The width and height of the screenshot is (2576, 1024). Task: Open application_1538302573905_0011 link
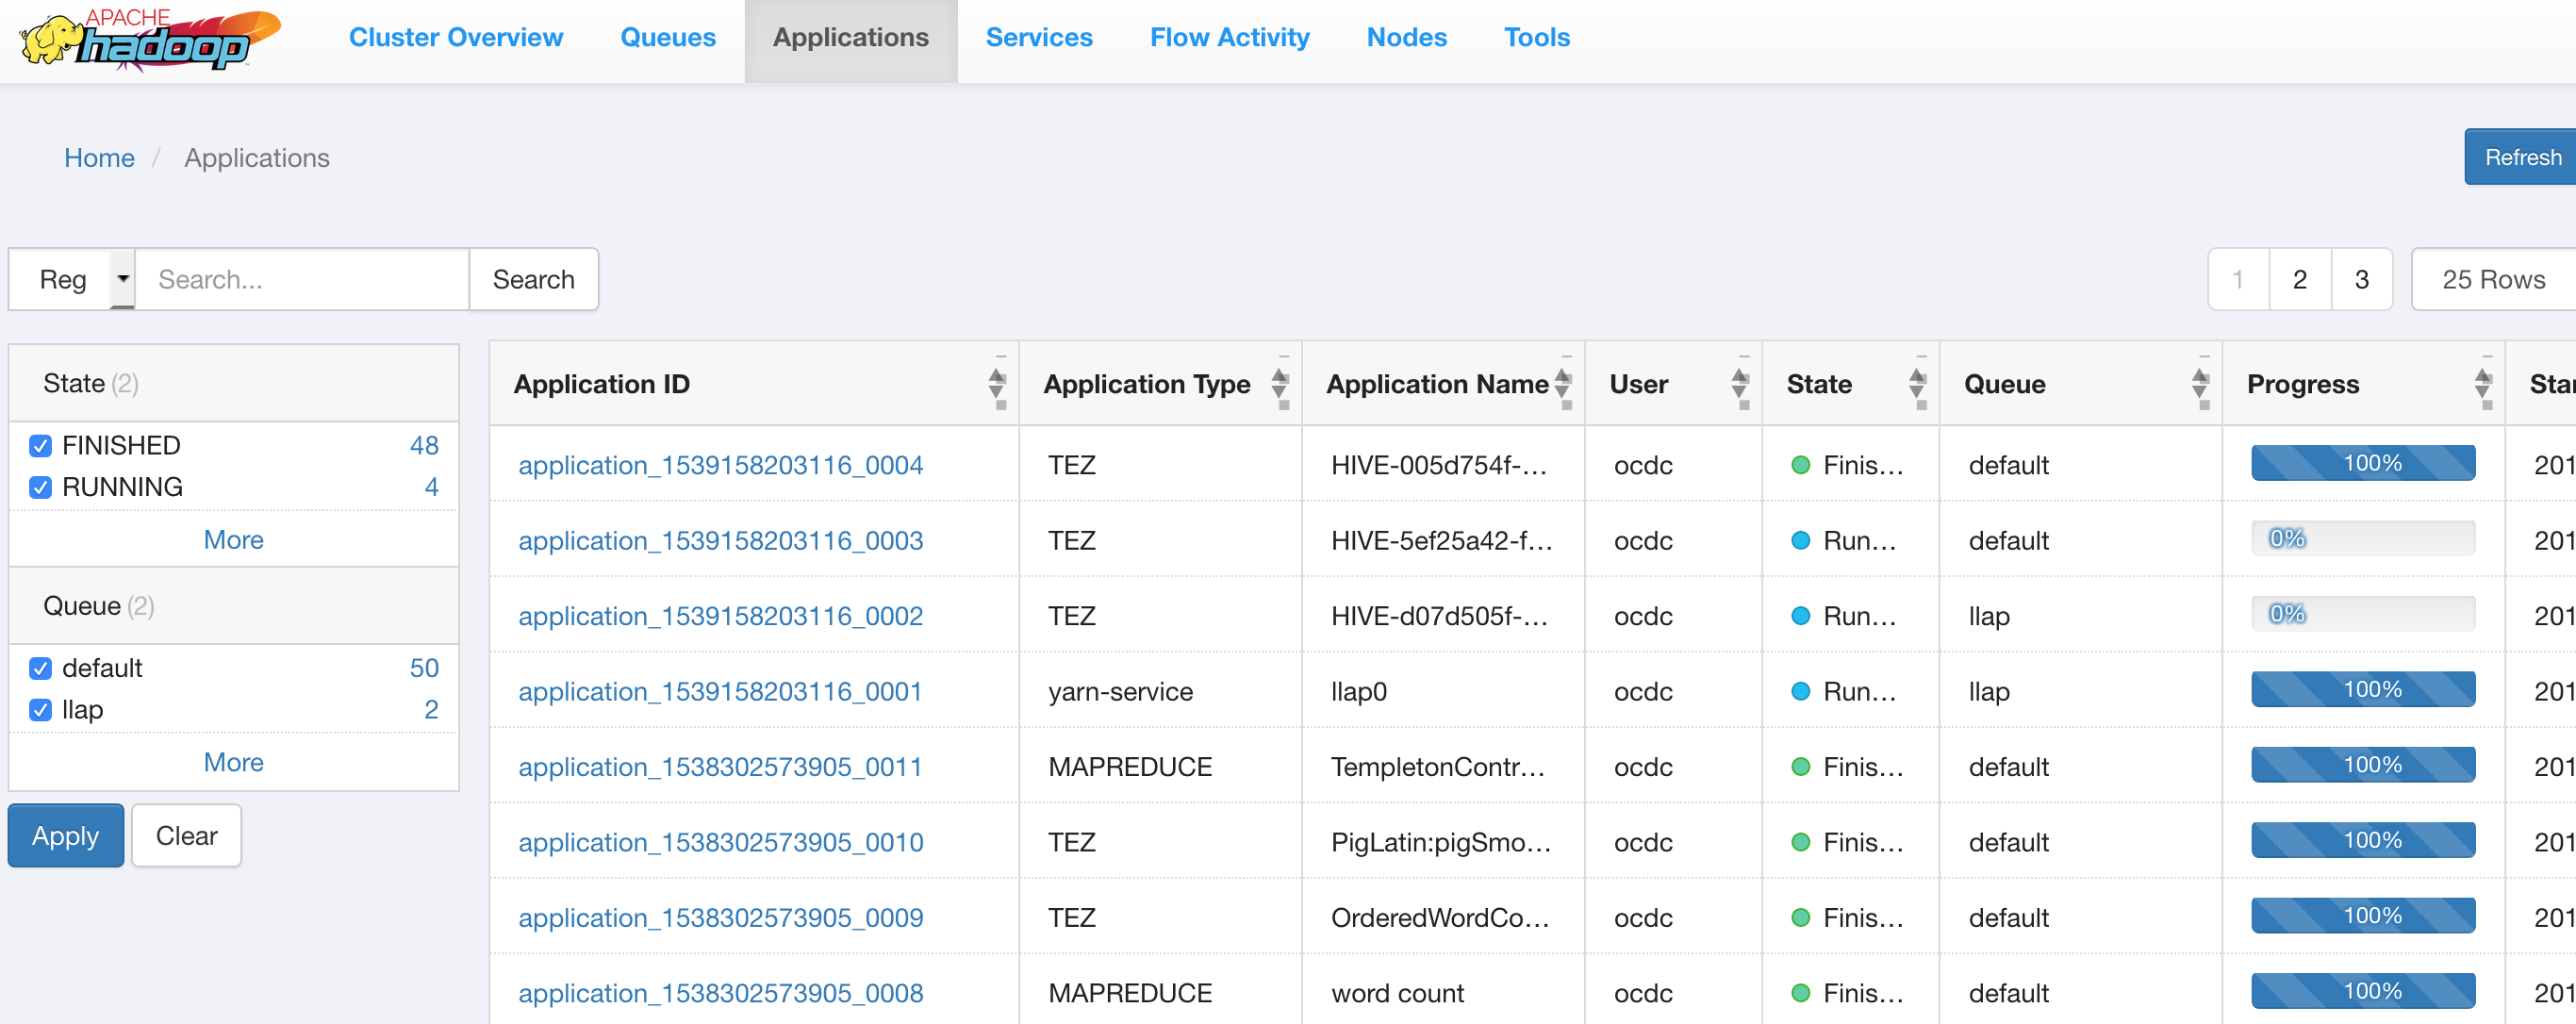(720, 767)
